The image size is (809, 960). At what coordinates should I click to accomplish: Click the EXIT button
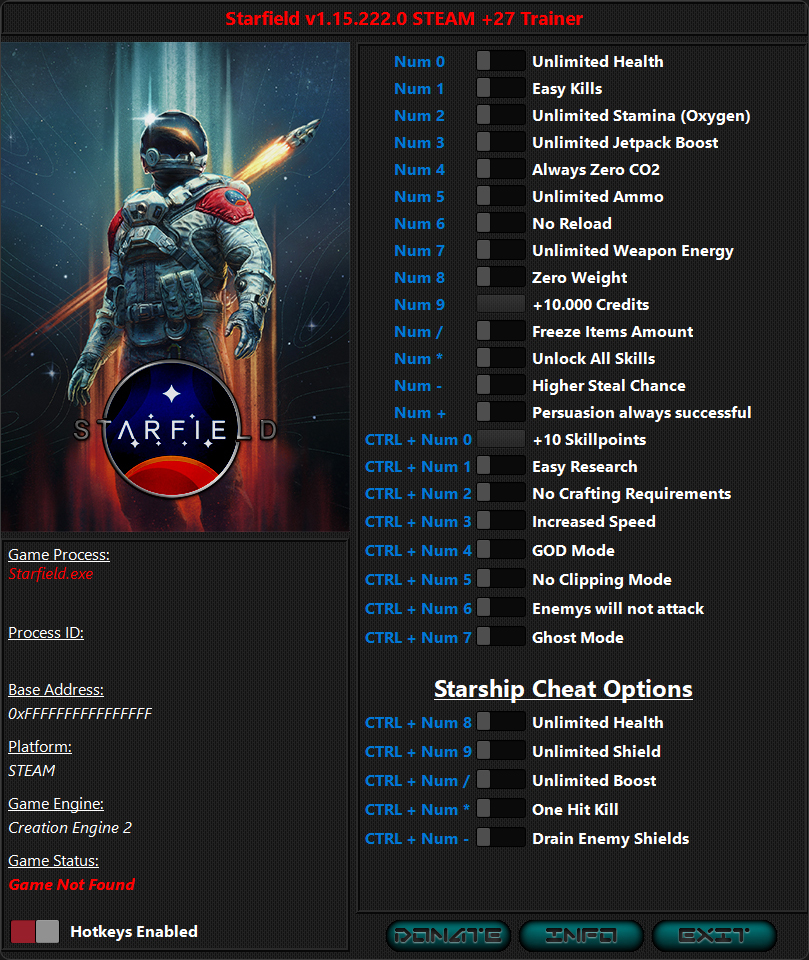point(714,936)
